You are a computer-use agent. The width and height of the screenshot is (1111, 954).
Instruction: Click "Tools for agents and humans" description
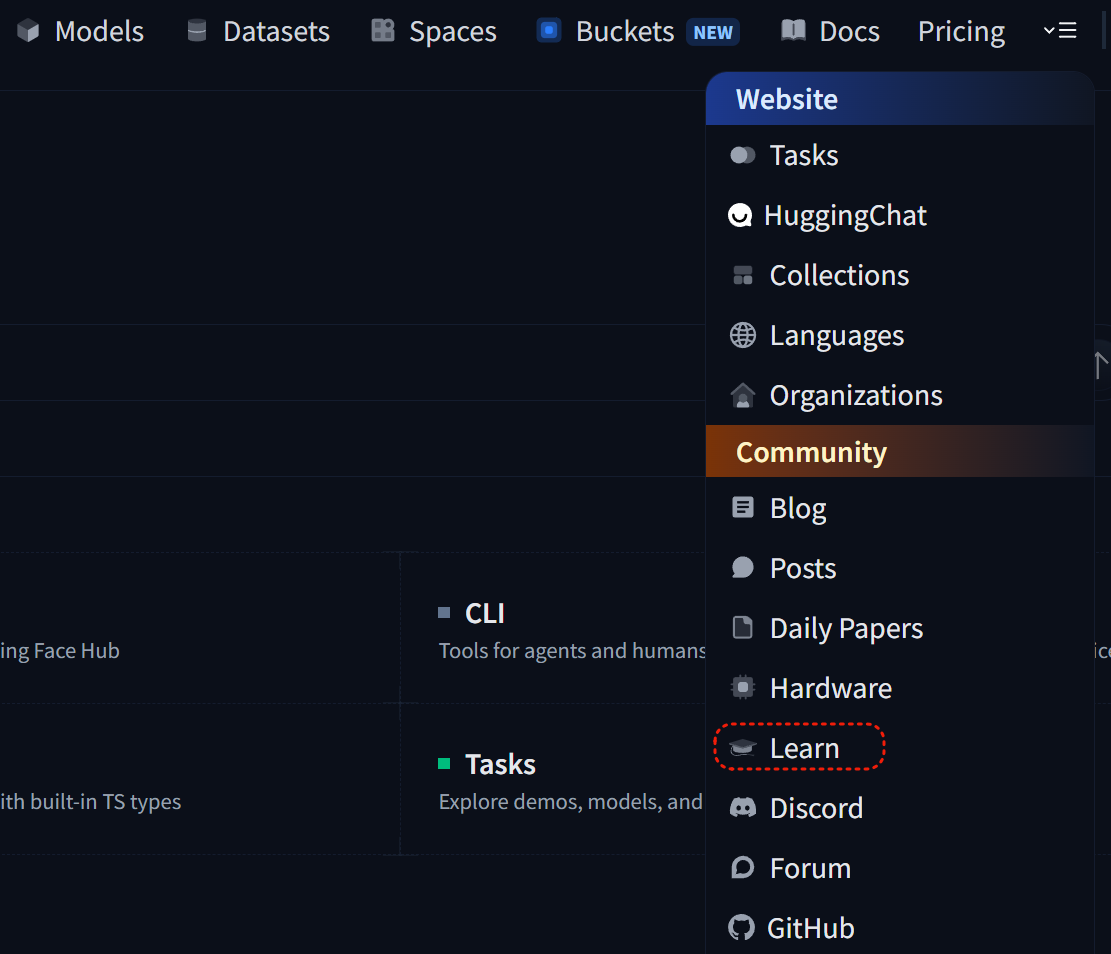tap(572, 651)
